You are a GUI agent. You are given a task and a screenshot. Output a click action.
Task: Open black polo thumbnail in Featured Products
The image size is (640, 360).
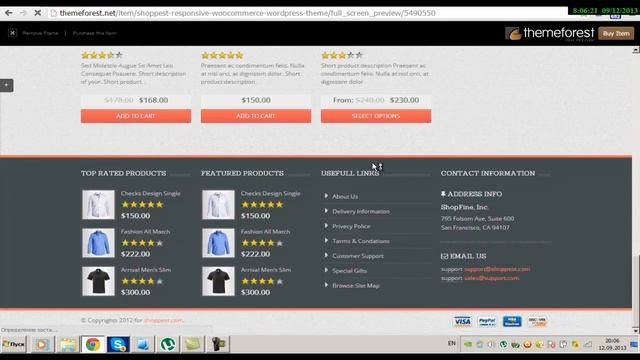click(x=218, y=281)
